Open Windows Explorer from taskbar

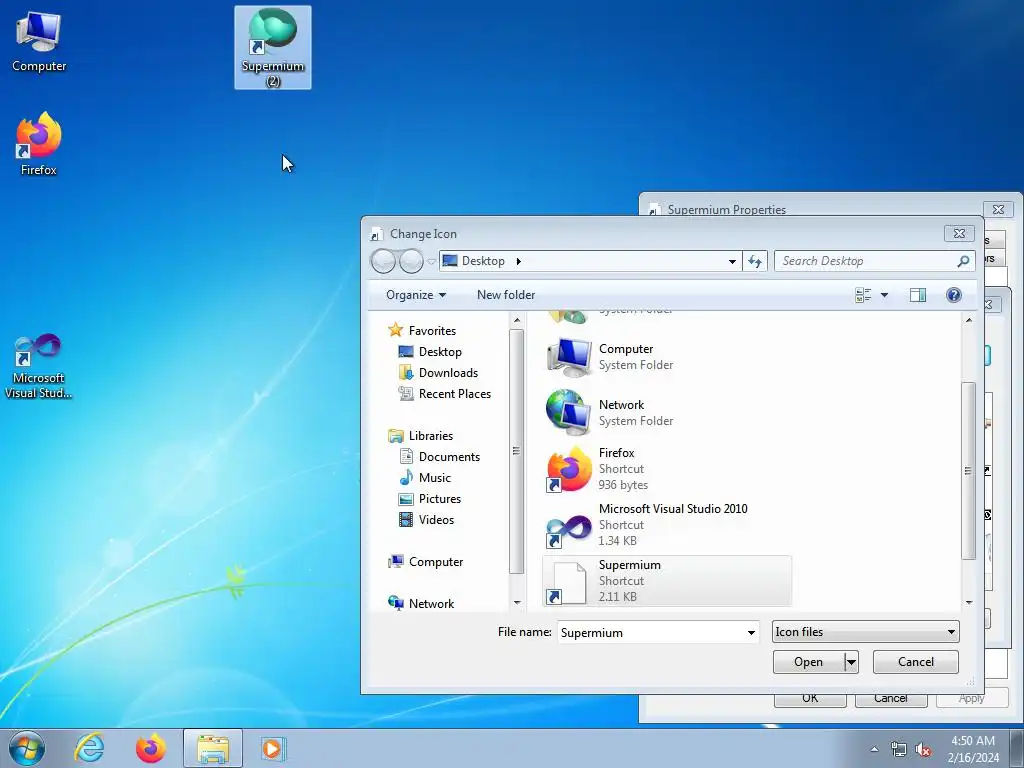point(213,748)
